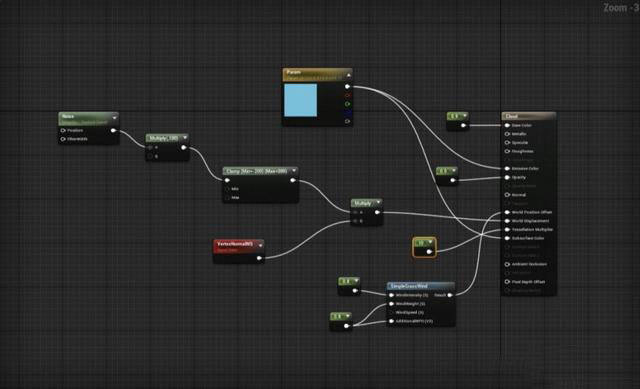Viewport: 640px width, 389px height.
Task: Click the Metallic pin on Cloud node
Action: coord(507,134)
